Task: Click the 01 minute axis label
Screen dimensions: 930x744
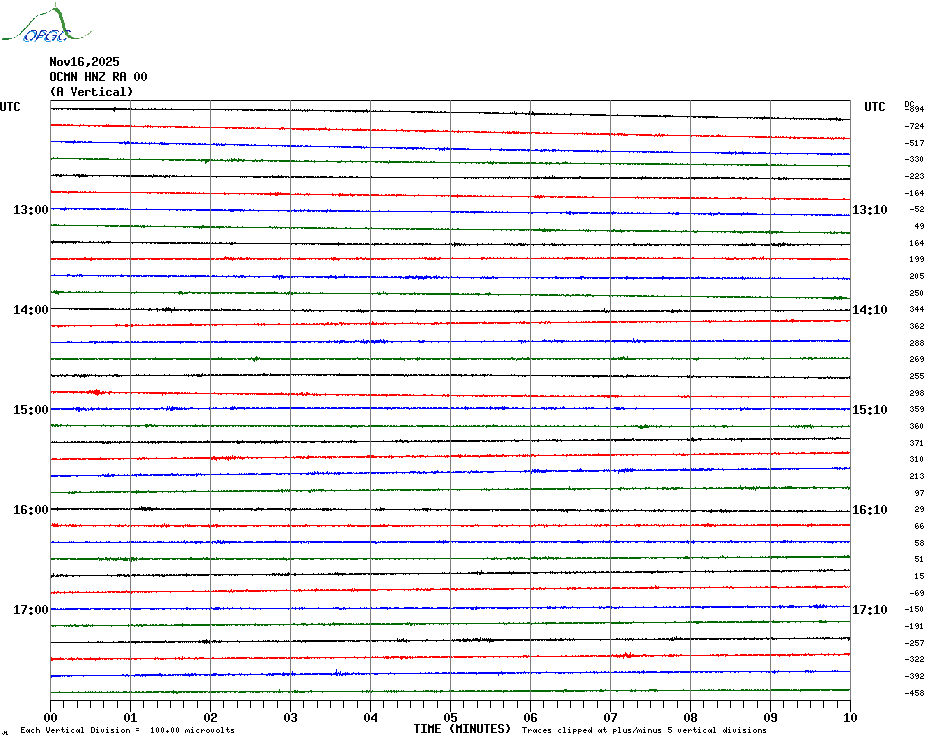Action: point(130,717)
